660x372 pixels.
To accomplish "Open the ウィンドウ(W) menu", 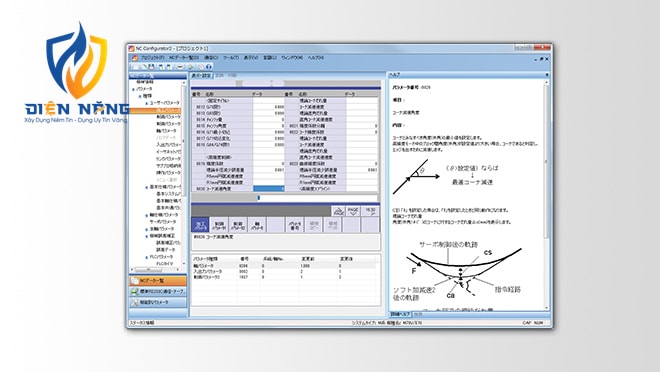I will coord(292,58).
